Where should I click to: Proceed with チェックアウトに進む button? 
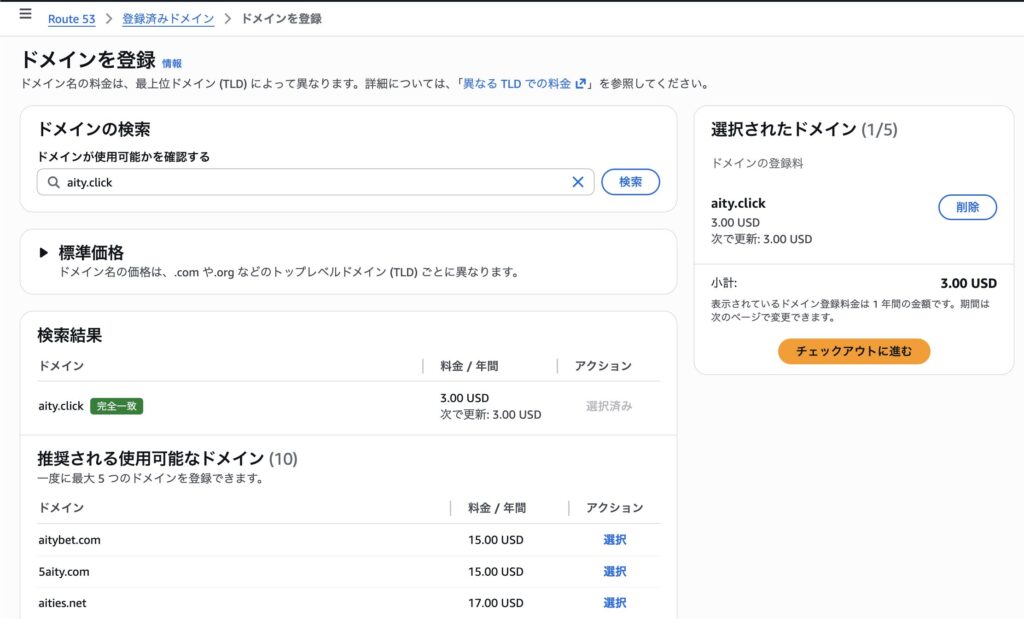[854, 351]
